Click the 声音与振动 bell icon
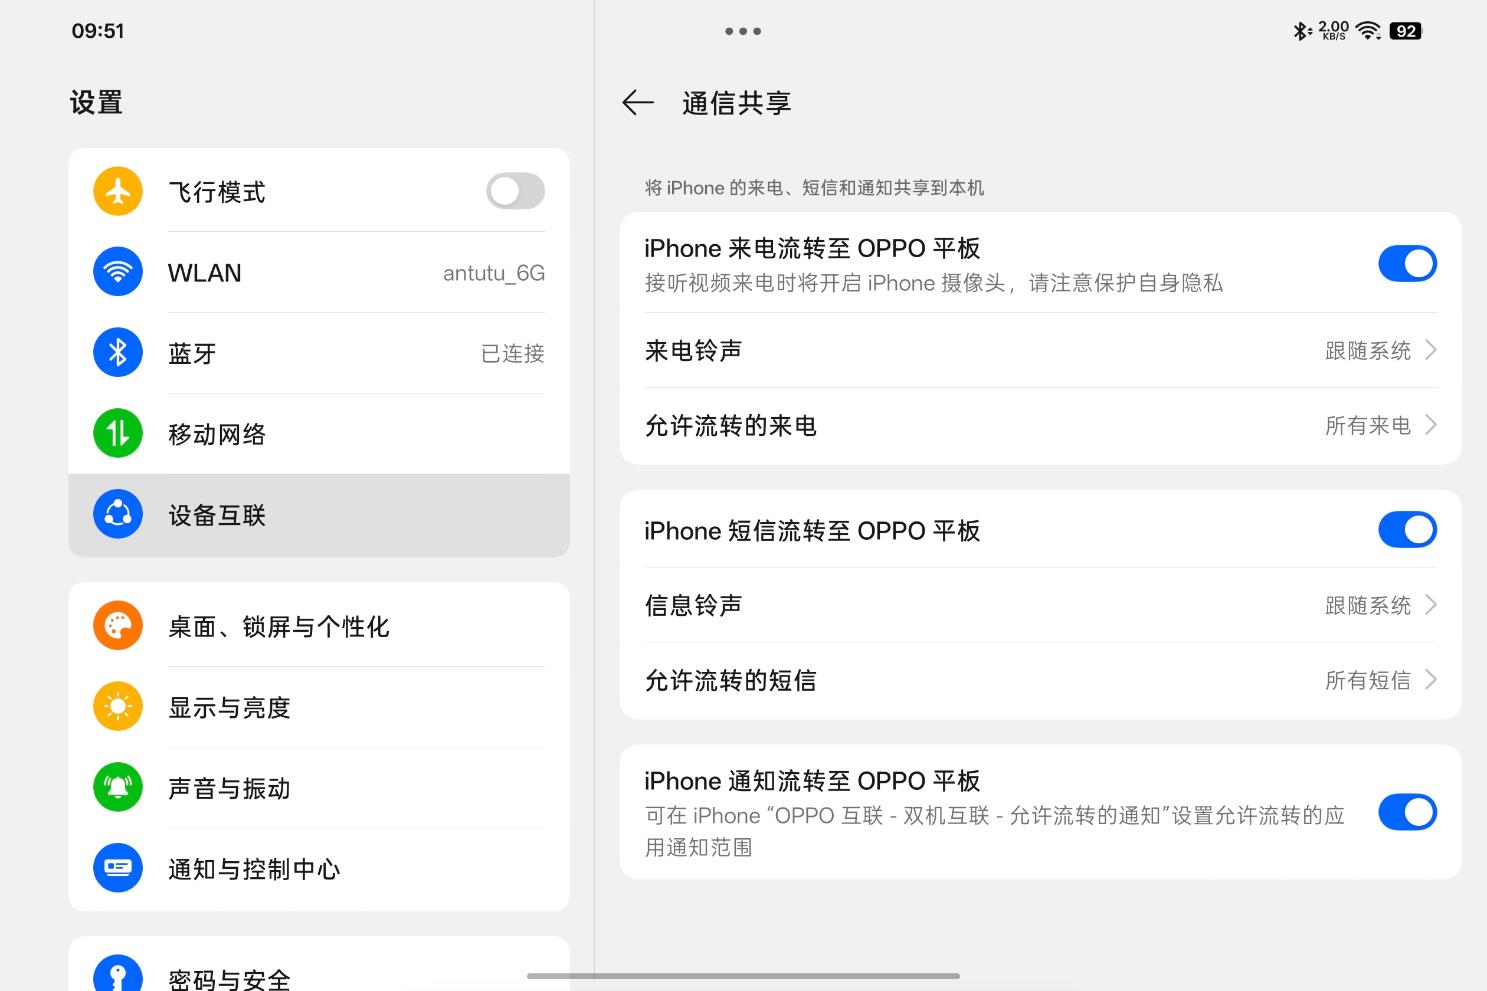 117,788
